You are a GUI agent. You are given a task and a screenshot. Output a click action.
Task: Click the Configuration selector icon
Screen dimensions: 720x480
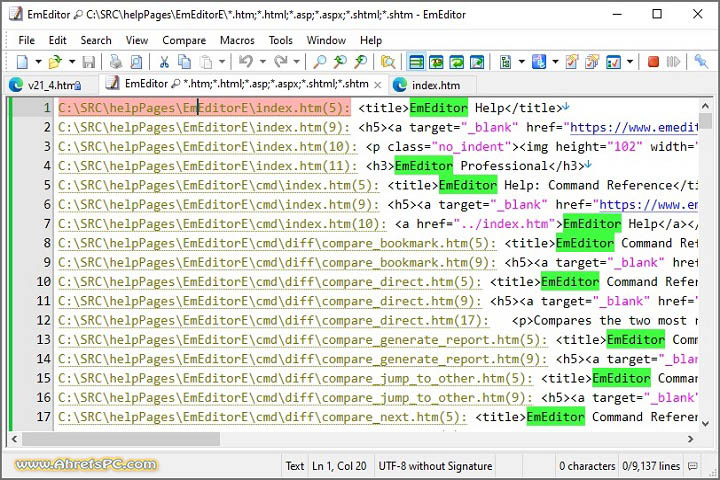click(506, 62)
